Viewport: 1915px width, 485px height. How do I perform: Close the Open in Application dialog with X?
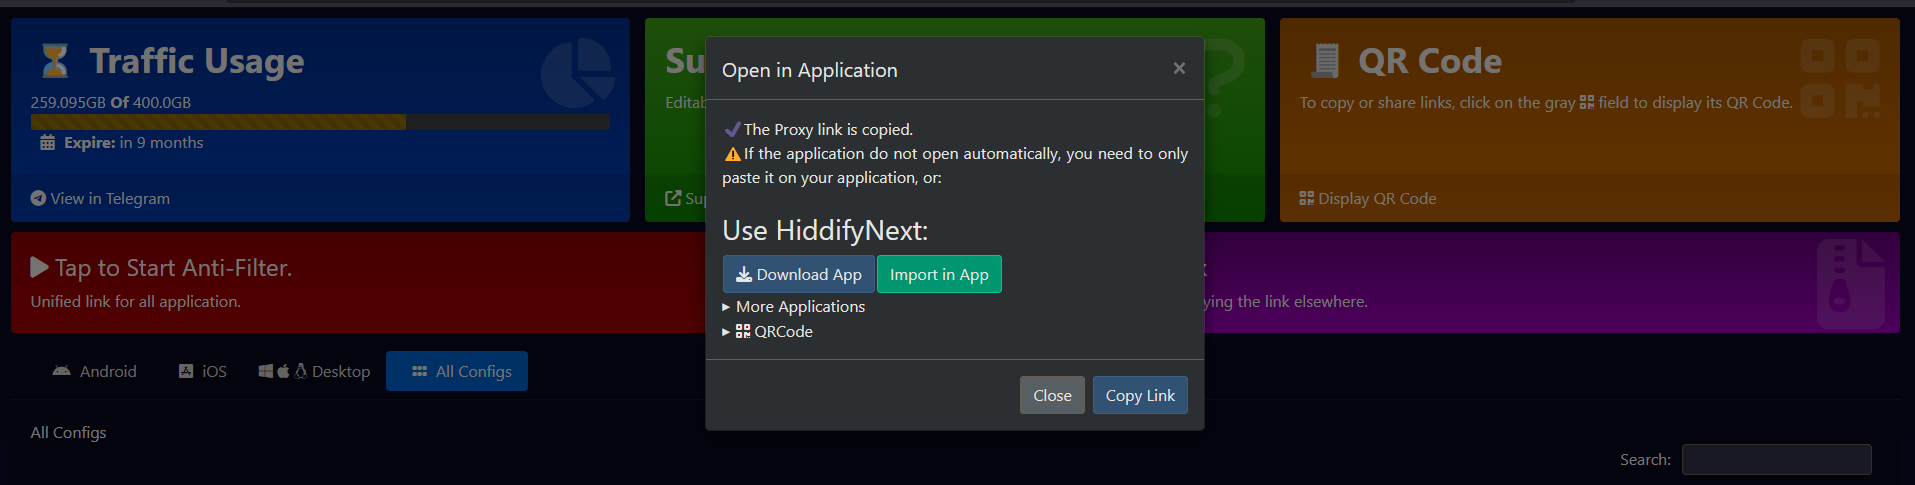point(1179,68)
